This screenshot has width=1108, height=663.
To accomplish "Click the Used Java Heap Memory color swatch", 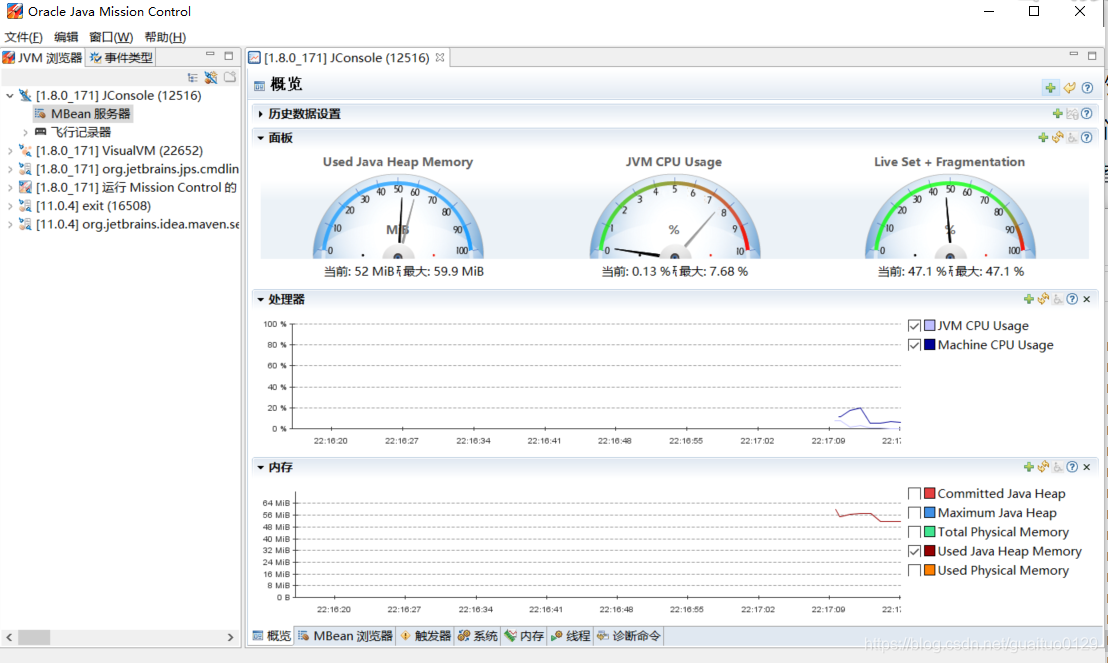I will point(930,551).
